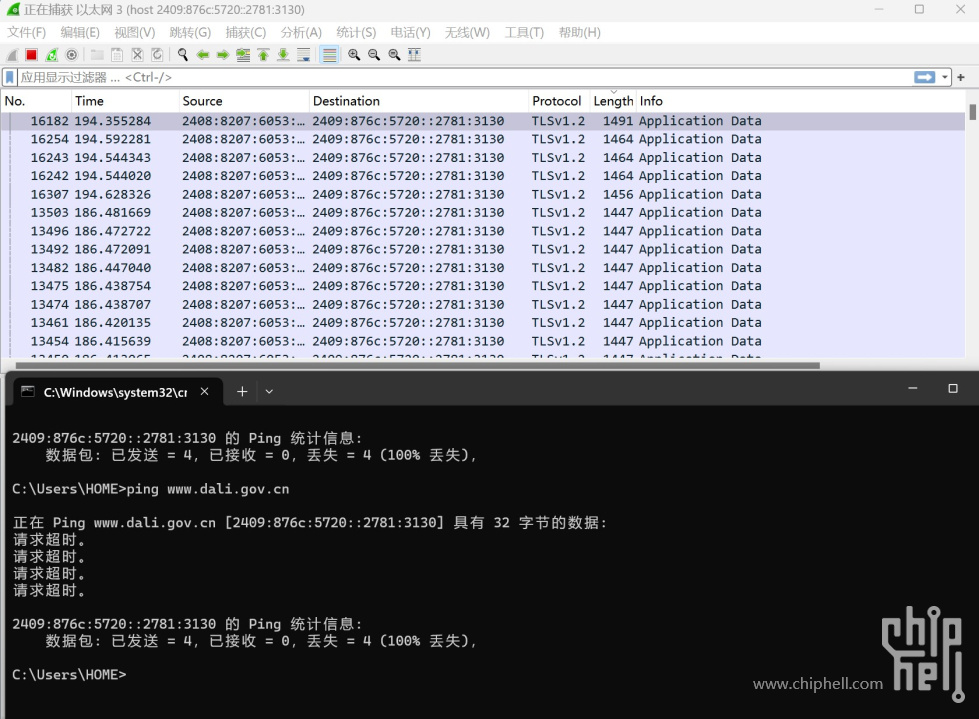The image size is (979, 719).
Task: Go to specified packet icon
Action: pos(243,55)
